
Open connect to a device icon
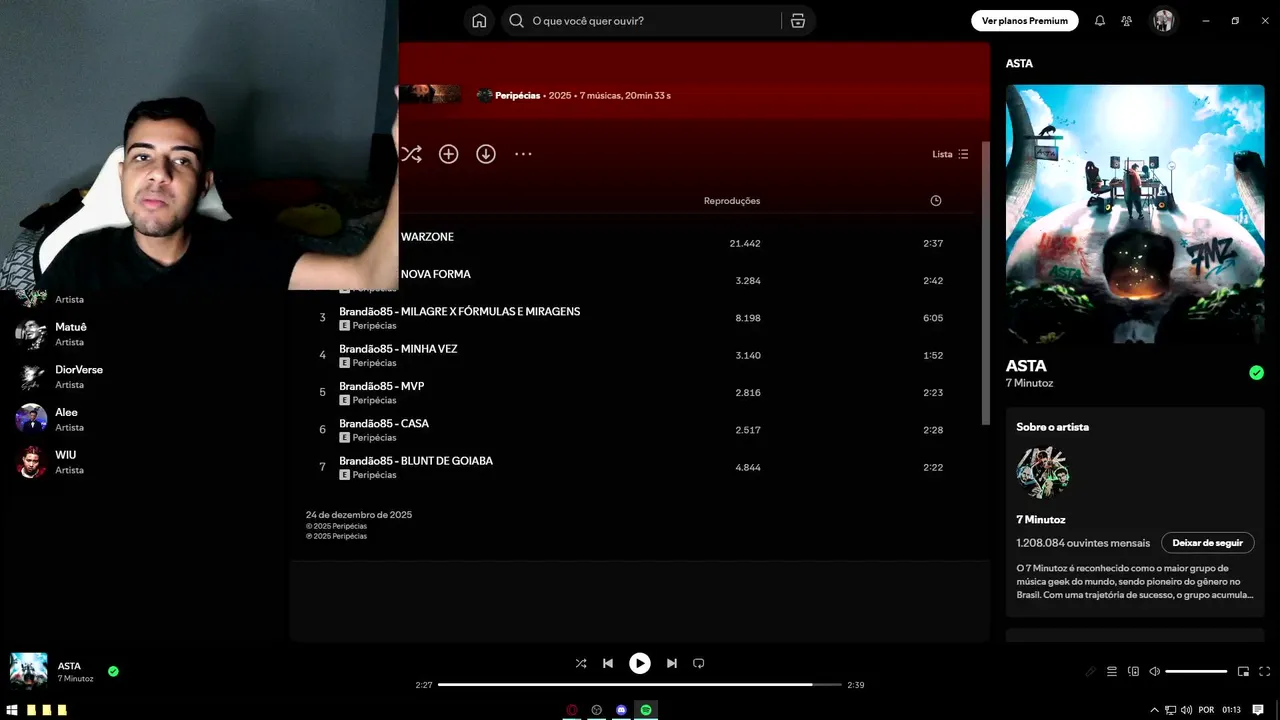click(x=1133, y=671)
